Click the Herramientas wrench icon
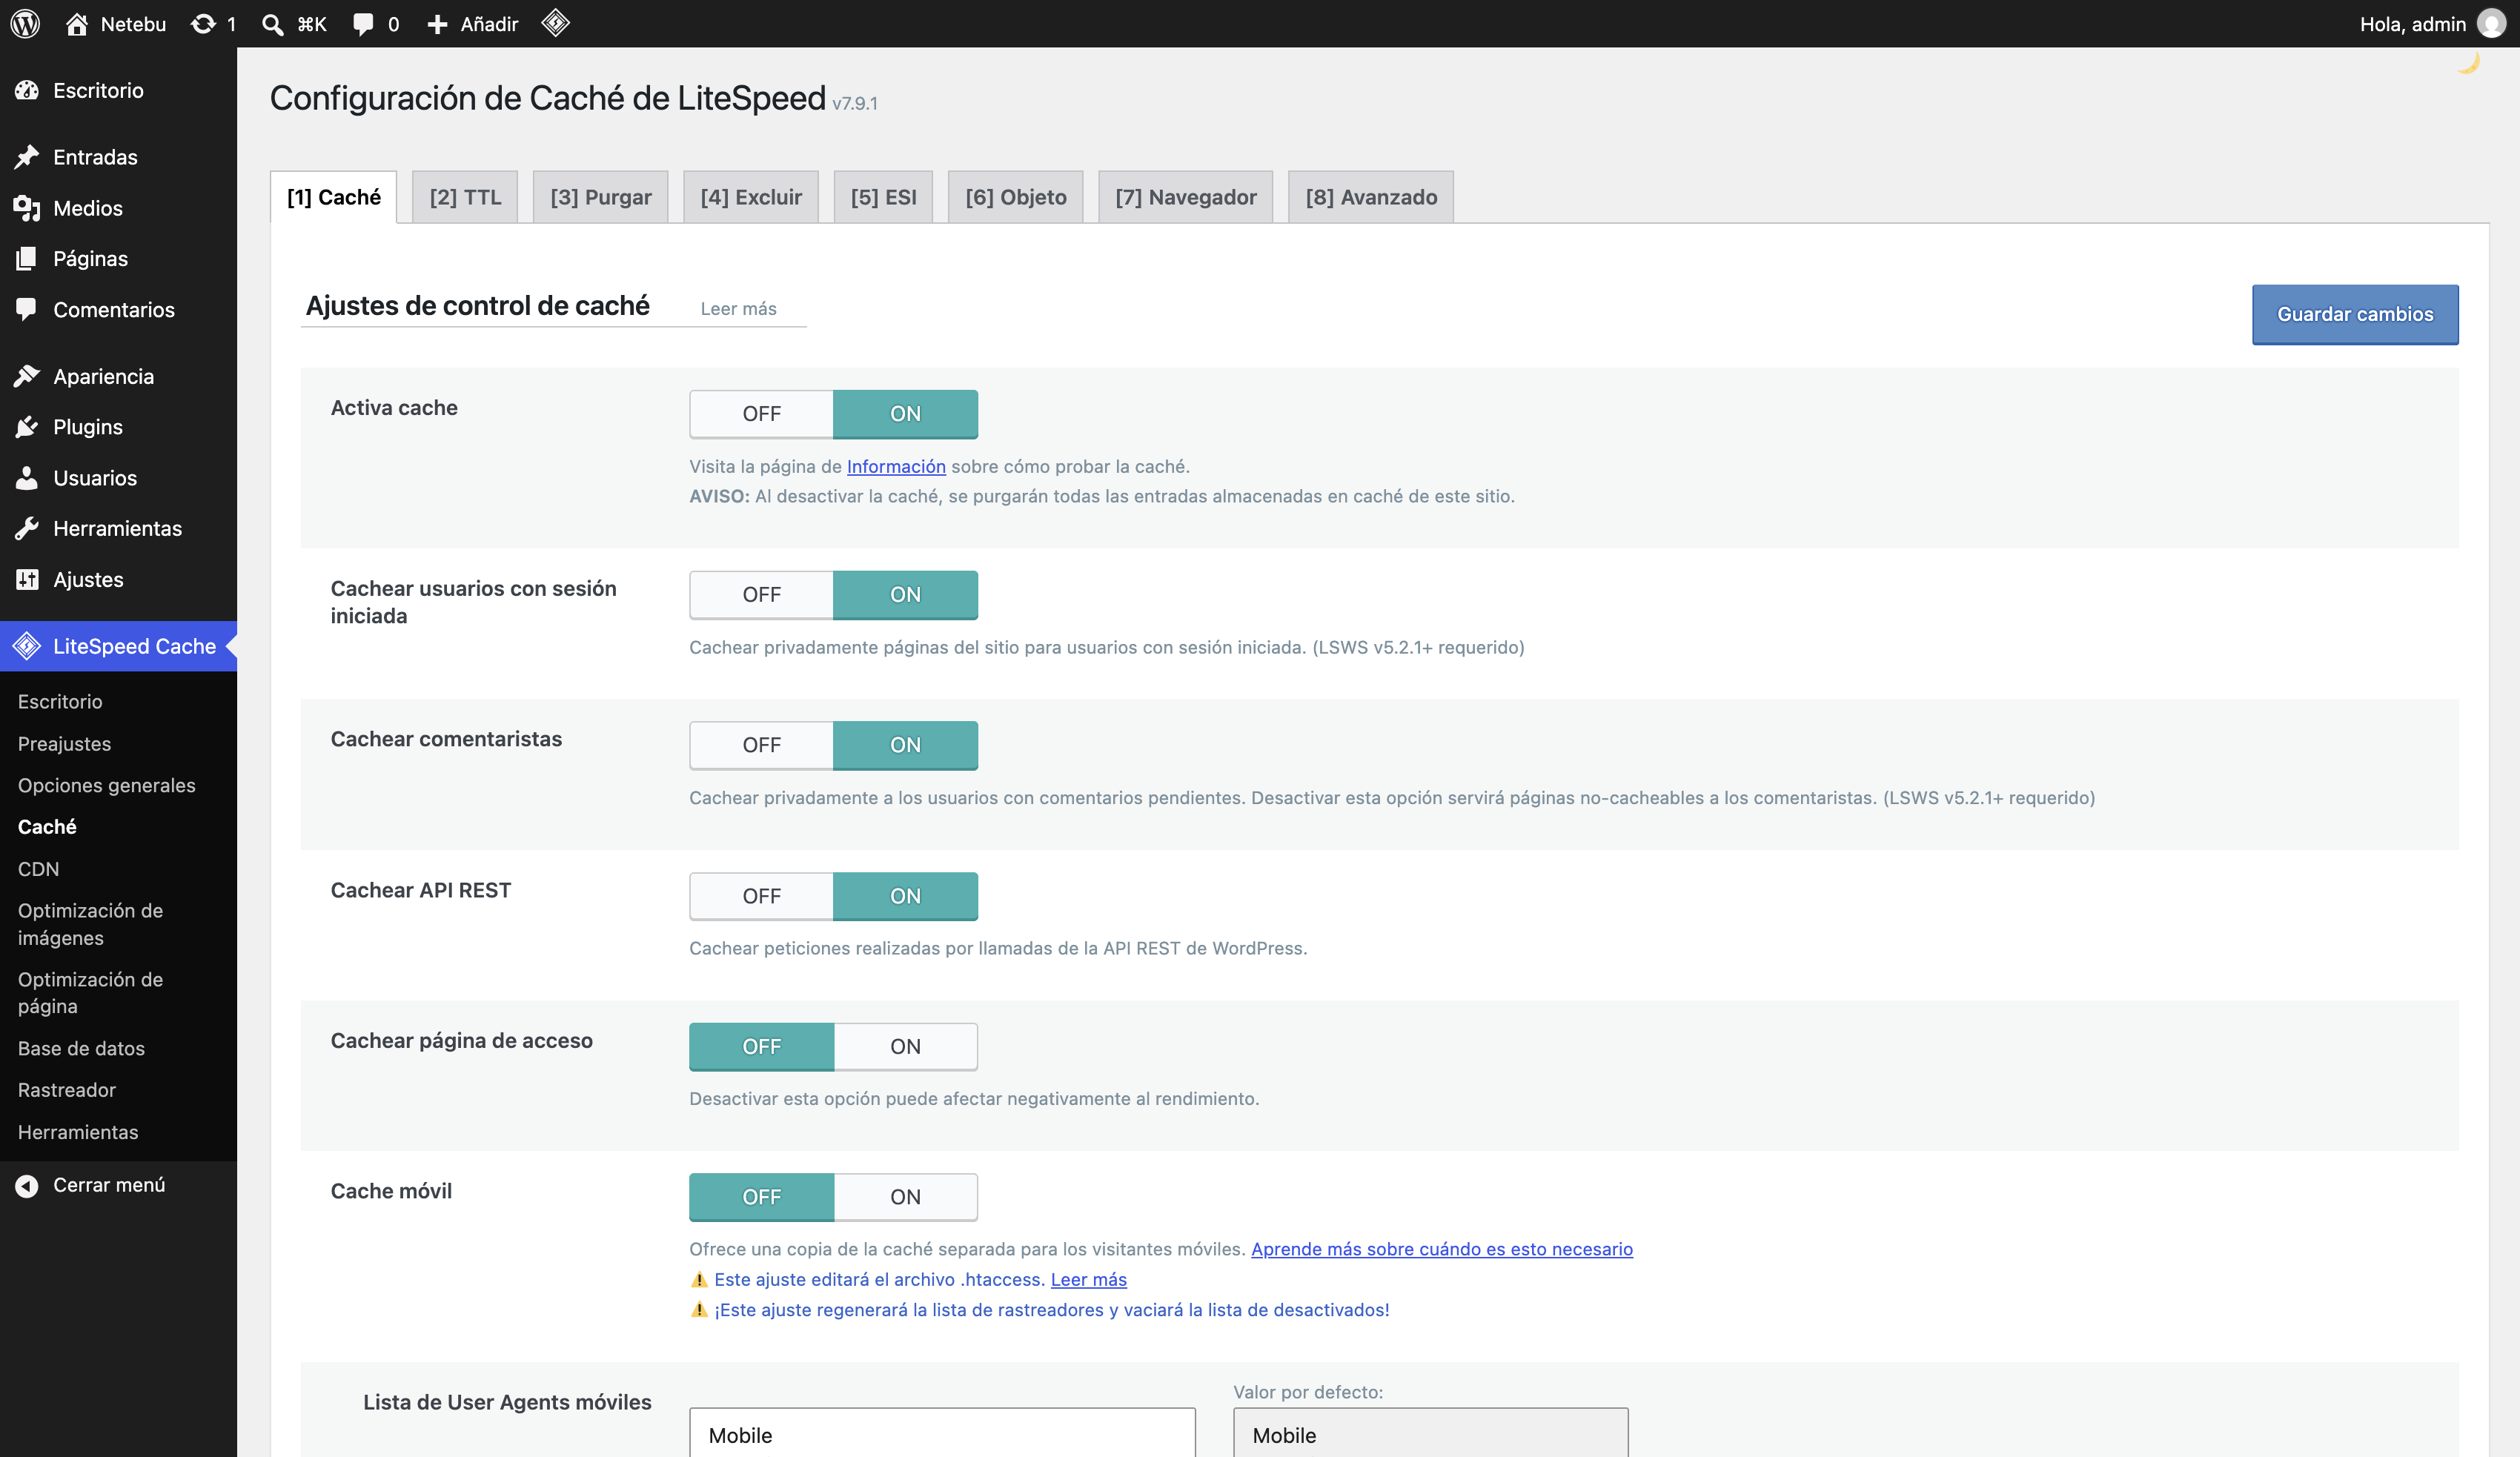This screenshot has width=2520, height=1457. click(x=27, y=528)
